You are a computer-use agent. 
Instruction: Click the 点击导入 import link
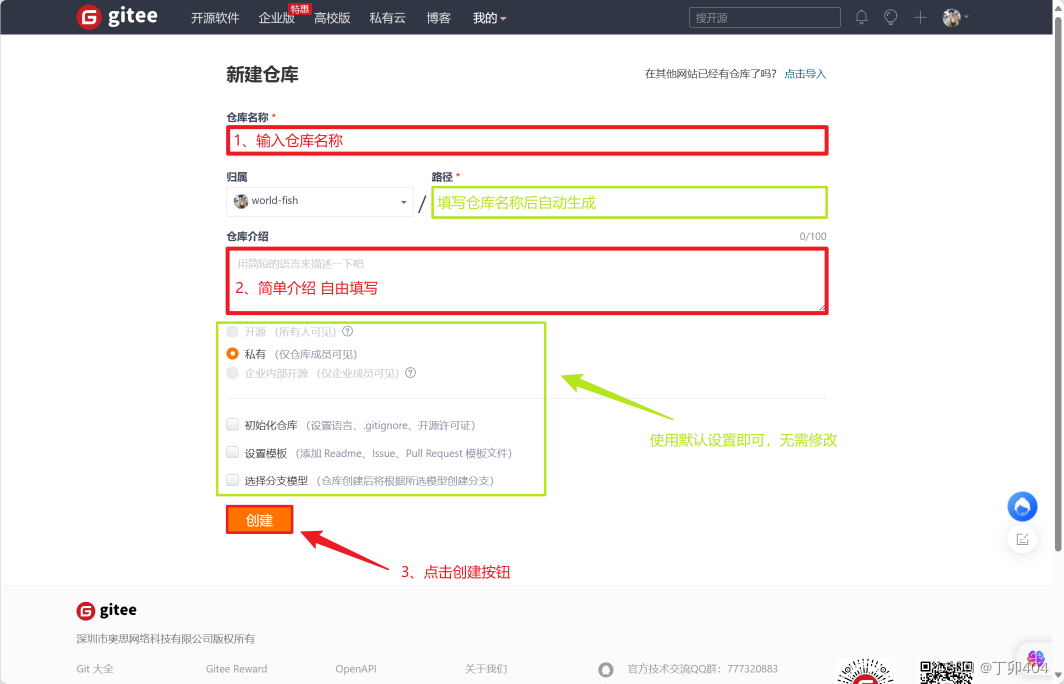[803, 73]
